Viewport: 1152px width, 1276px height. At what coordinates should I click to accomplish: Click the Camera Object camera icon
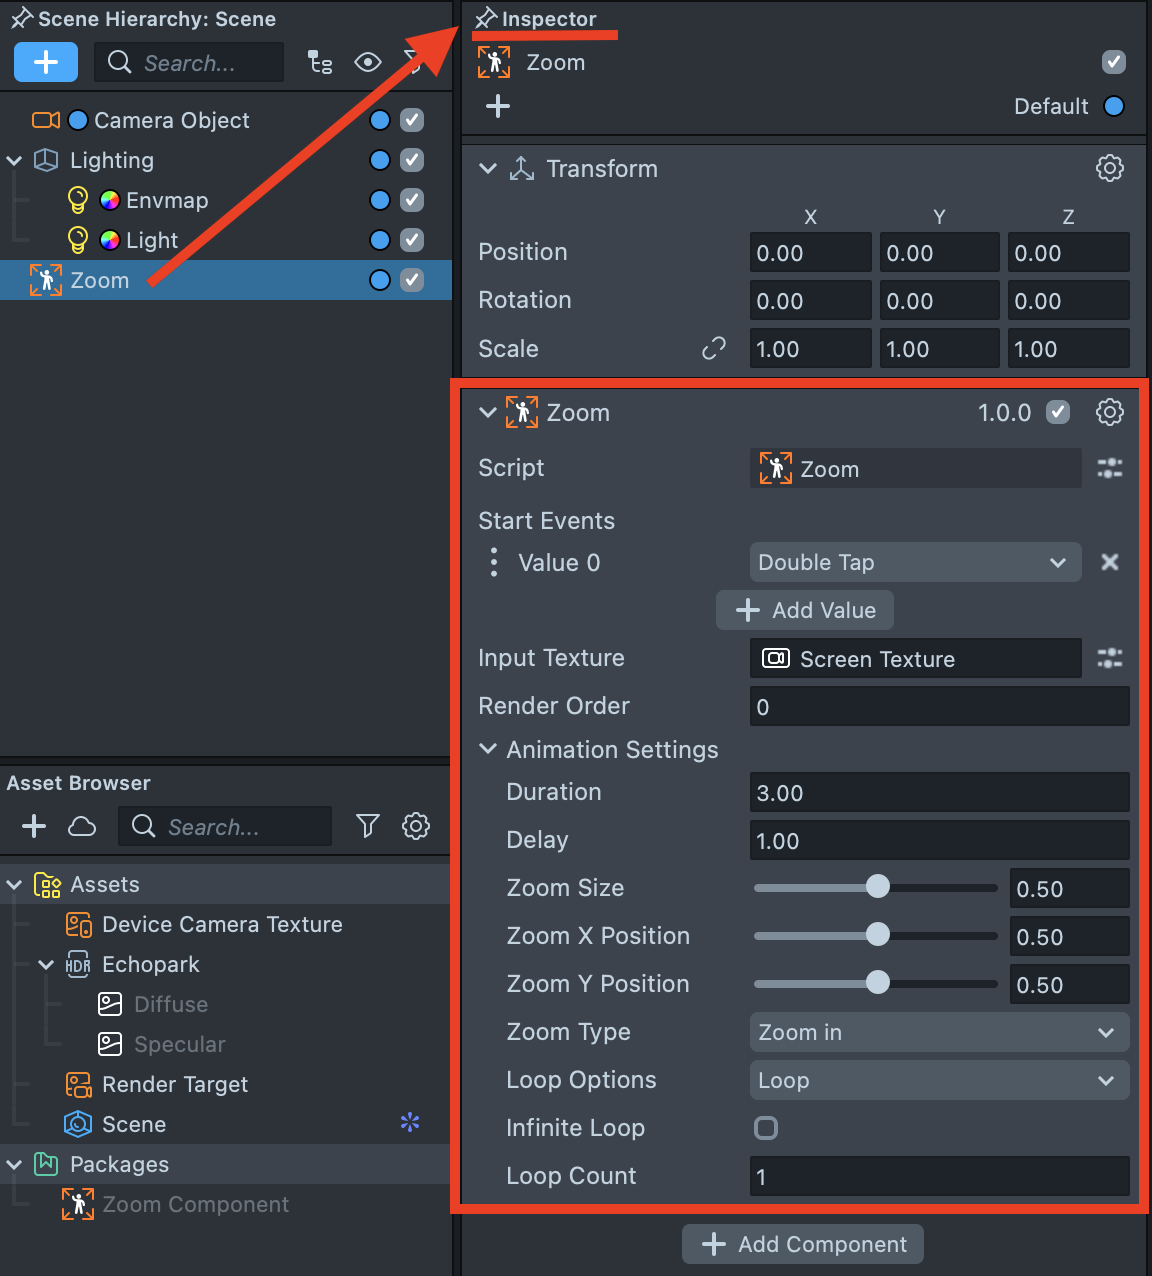(x=46, y=120)
